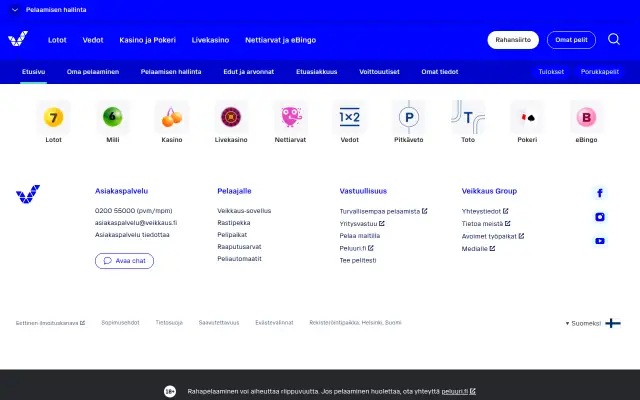Select the Etusivu tab
The height and width of the screenshot is (400, 640).
tap(33, 72)
